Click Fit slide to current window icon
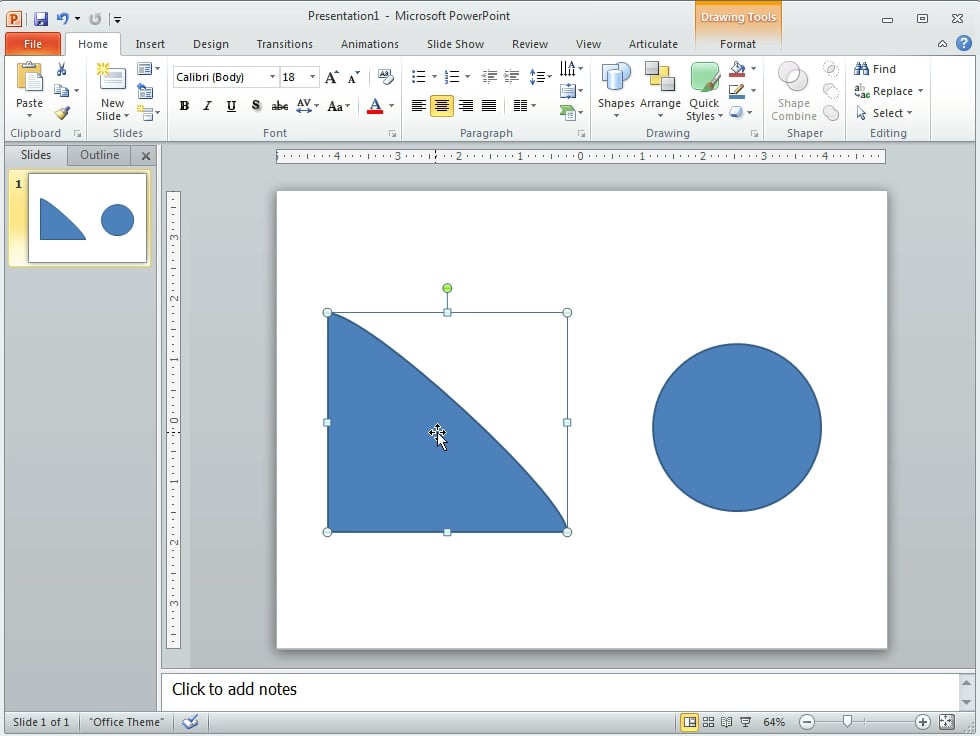980x736 pixels. [946, 722]
